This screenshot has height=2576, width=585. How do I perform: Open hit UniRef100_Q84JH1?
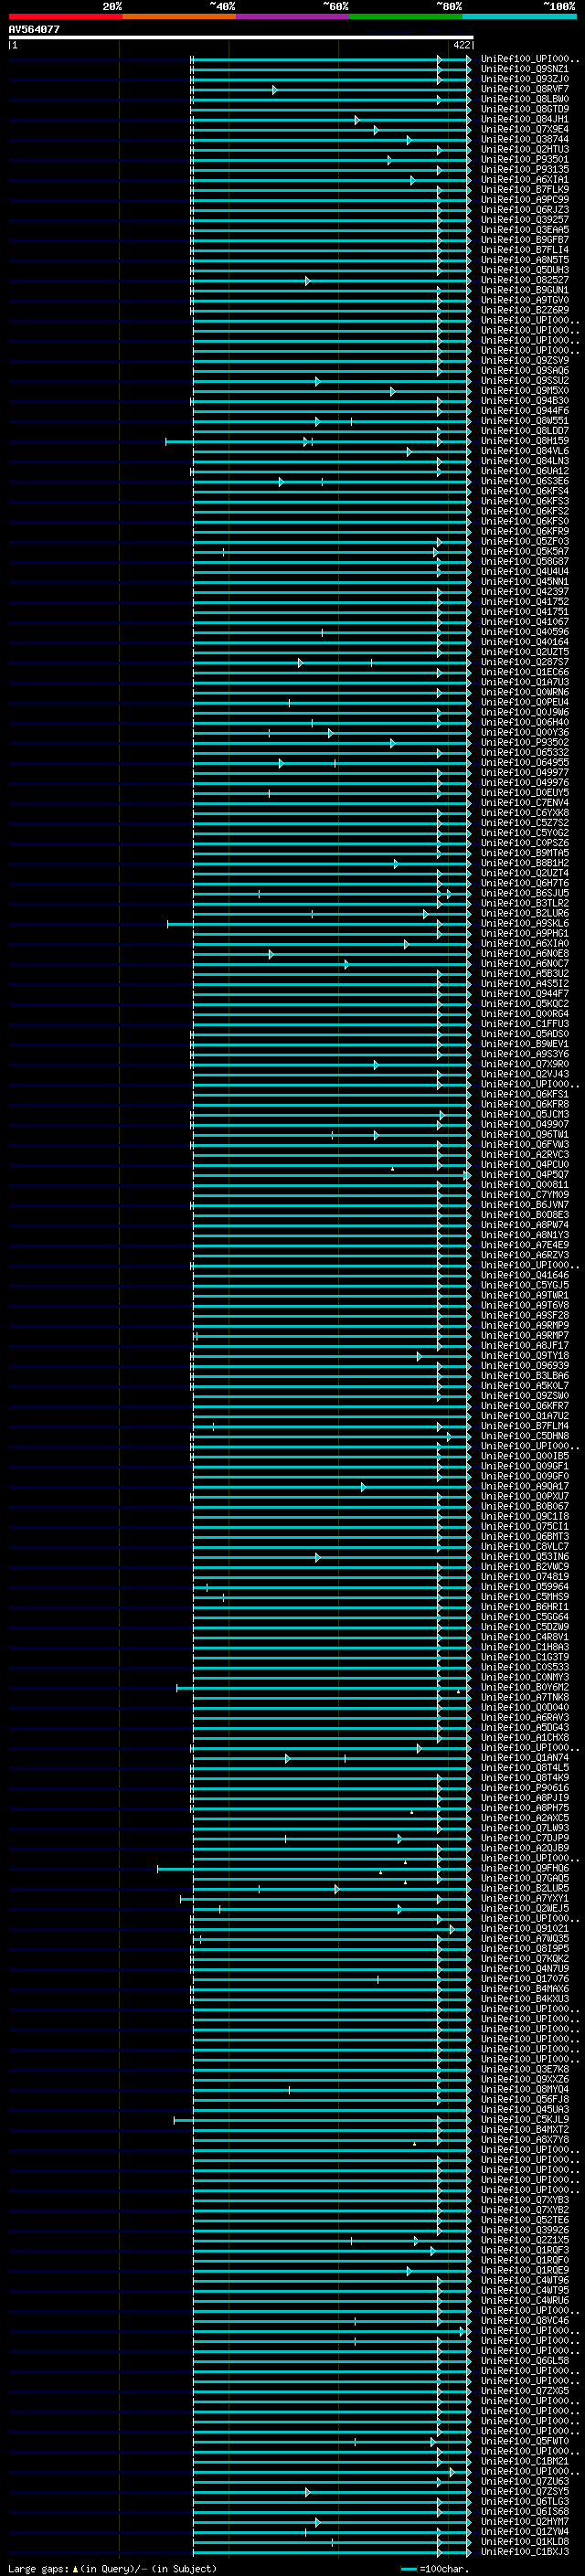(x=525, y=119)
